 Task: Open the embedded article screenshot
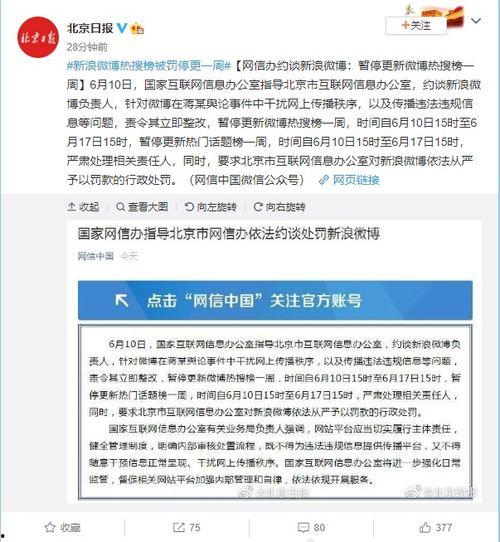[x=274, y=361]
